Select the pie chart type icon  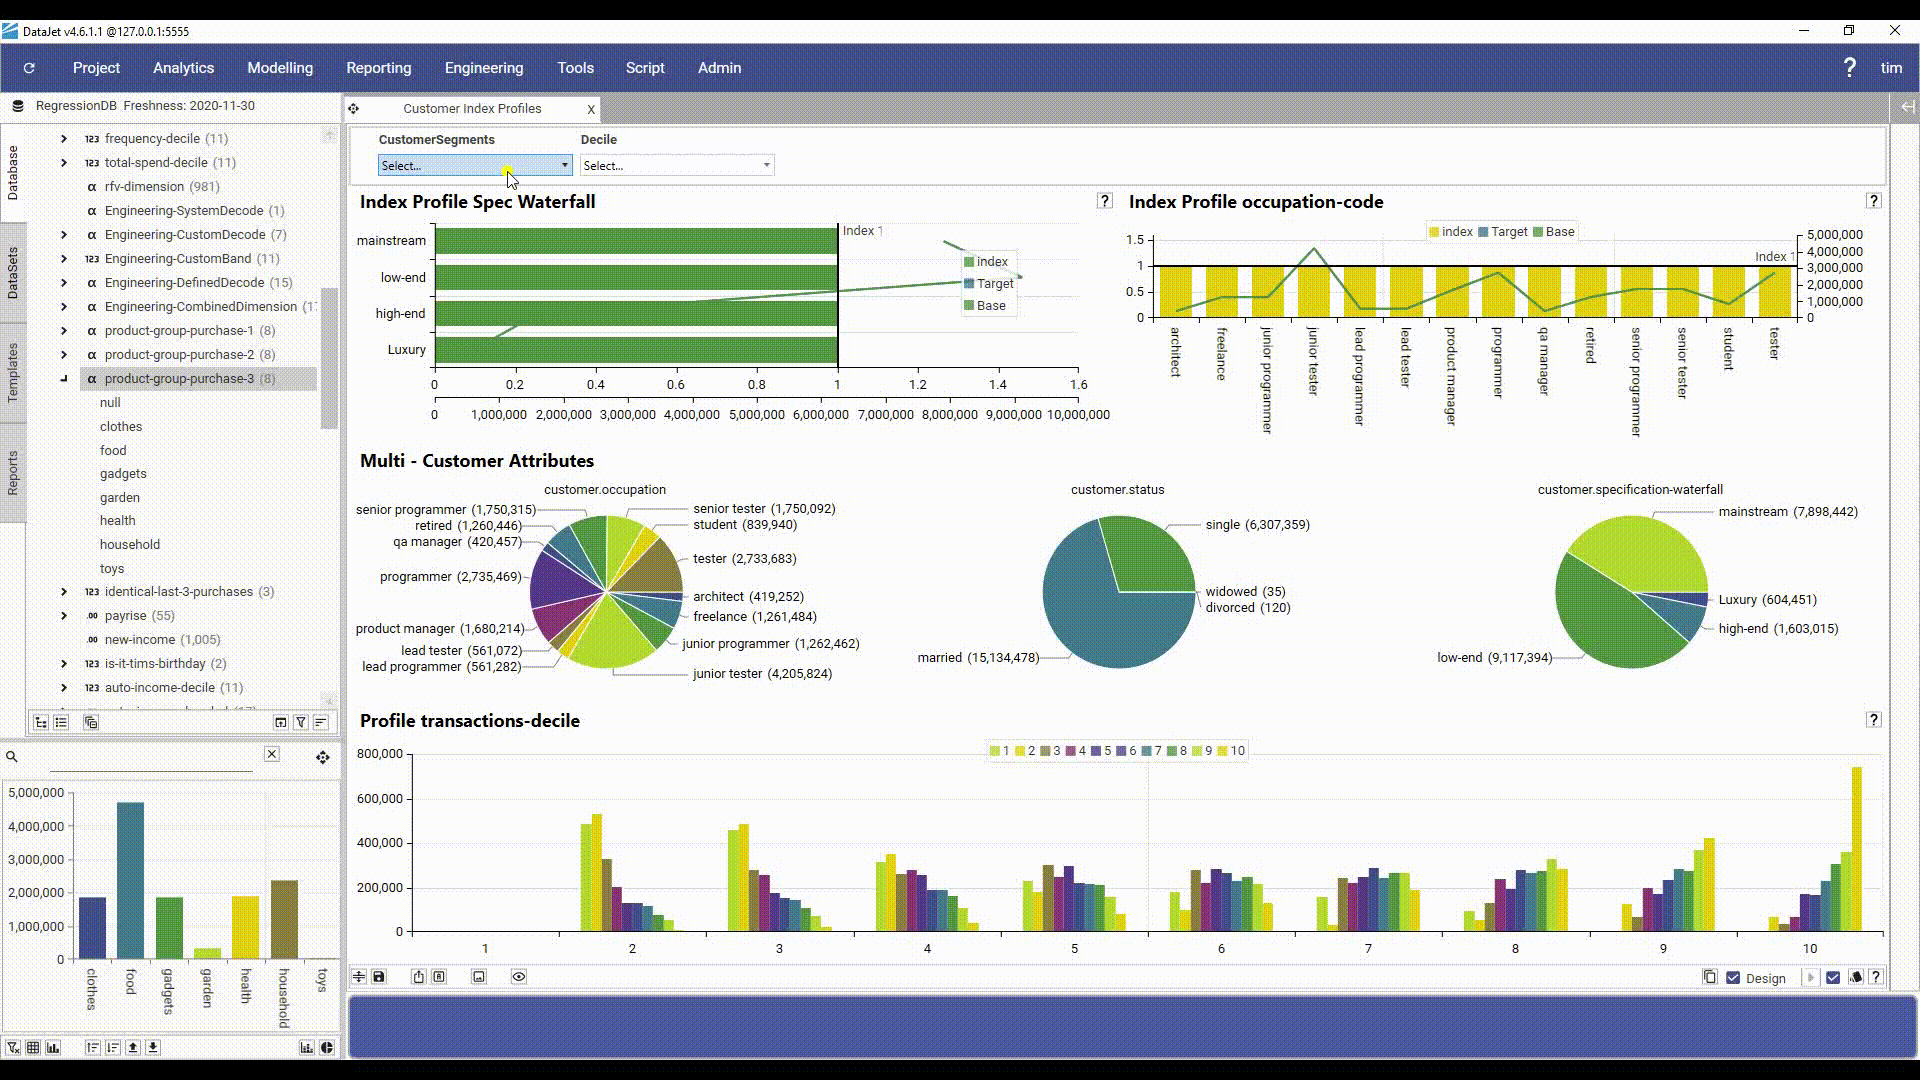click(327, 1047)
